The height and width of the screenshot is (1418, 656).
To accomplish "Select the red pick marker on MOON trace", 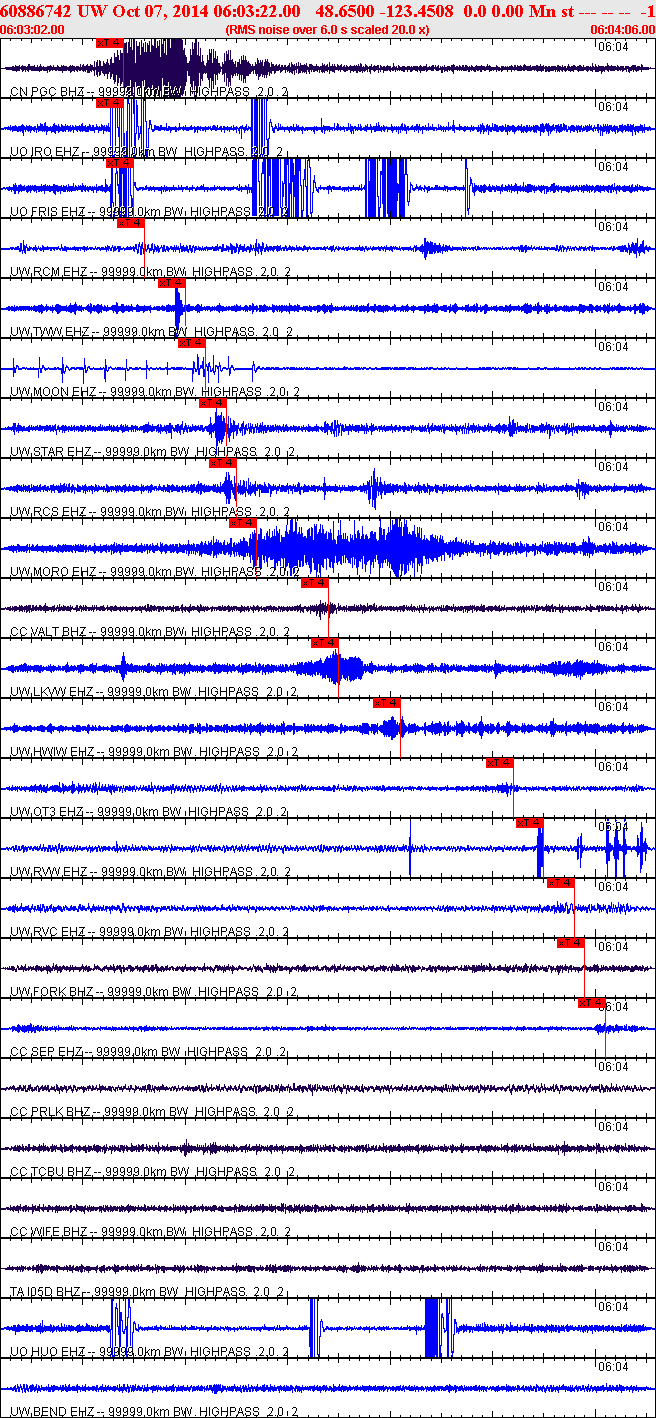I will 192,343.
